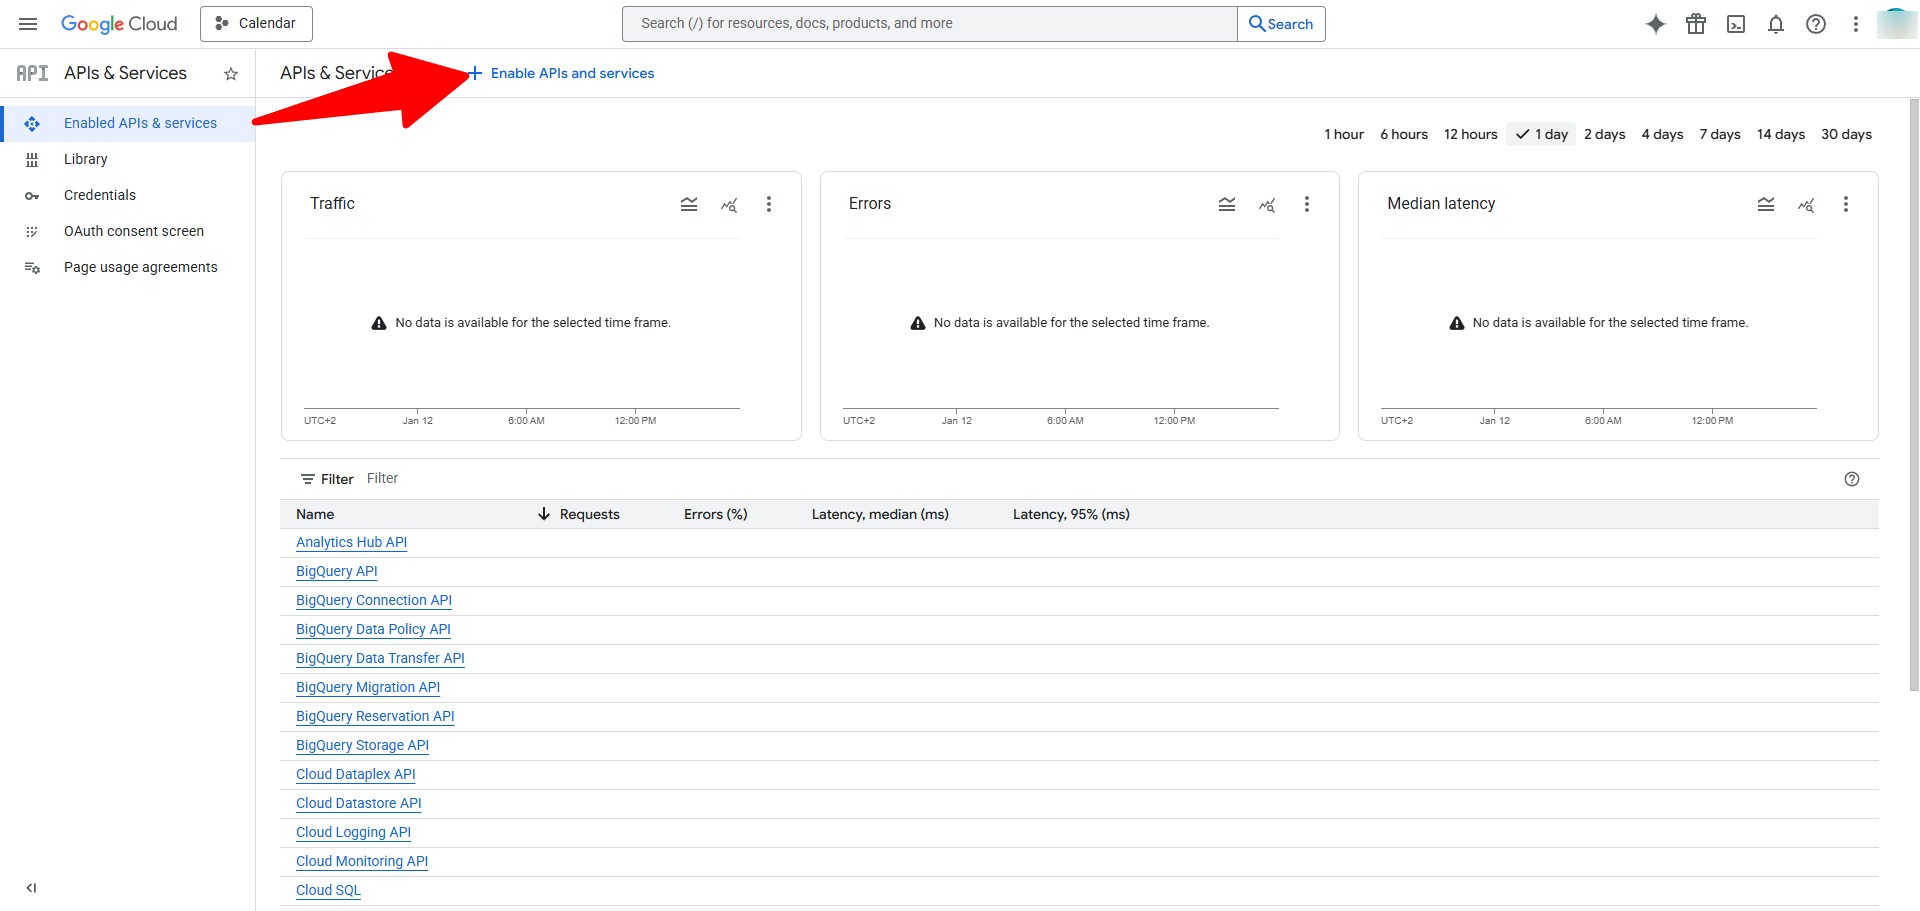
Task: Click the page vertical scrollbar
Action: (x=1914, y=395)
